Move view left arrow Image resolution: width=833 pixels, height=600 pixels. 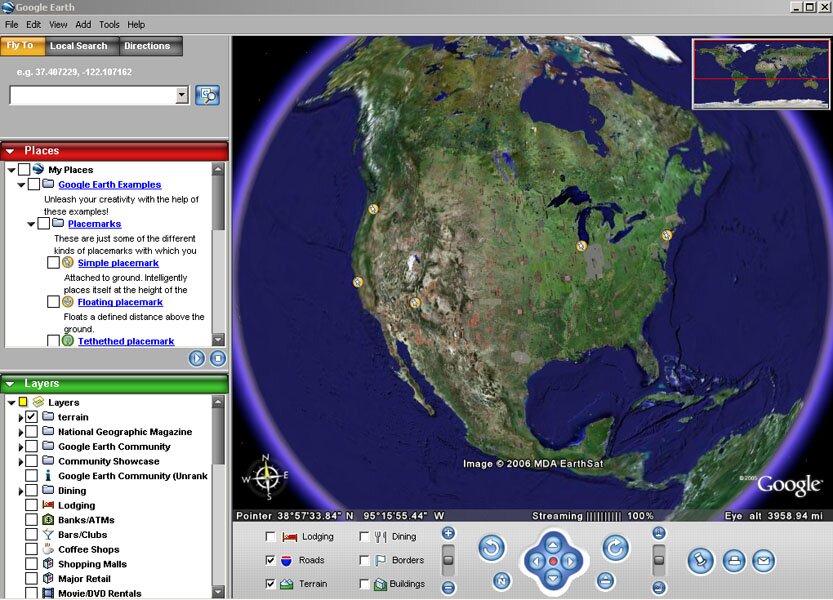[x=536, y=561]
